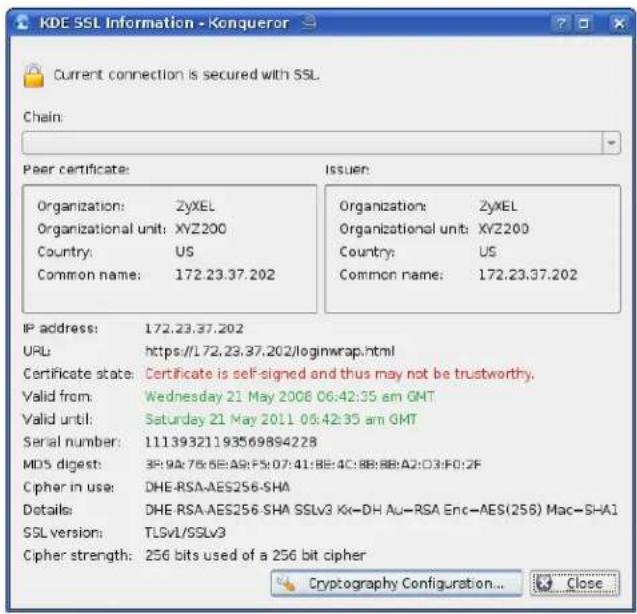Viewport: 637px width, 614px height.
Task: Click the self-signed certificate warning text
Action: 340,374
